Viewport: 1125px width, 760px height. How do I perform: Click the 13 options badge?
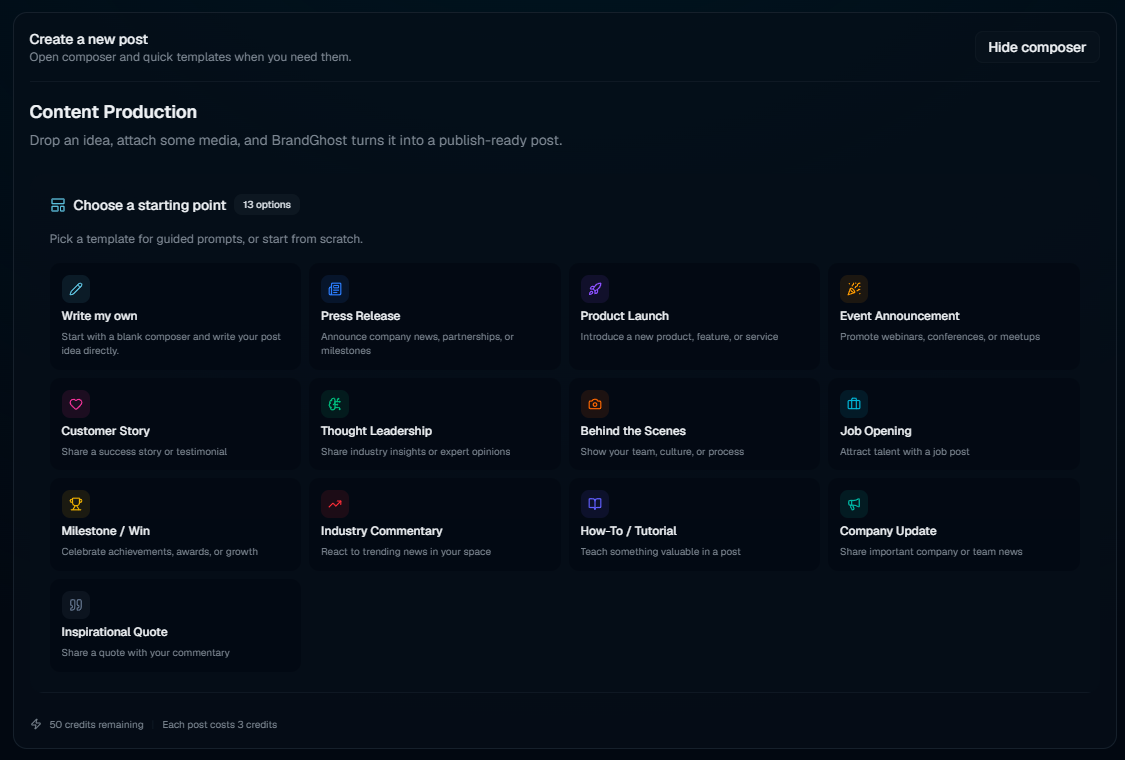[267, 205]
